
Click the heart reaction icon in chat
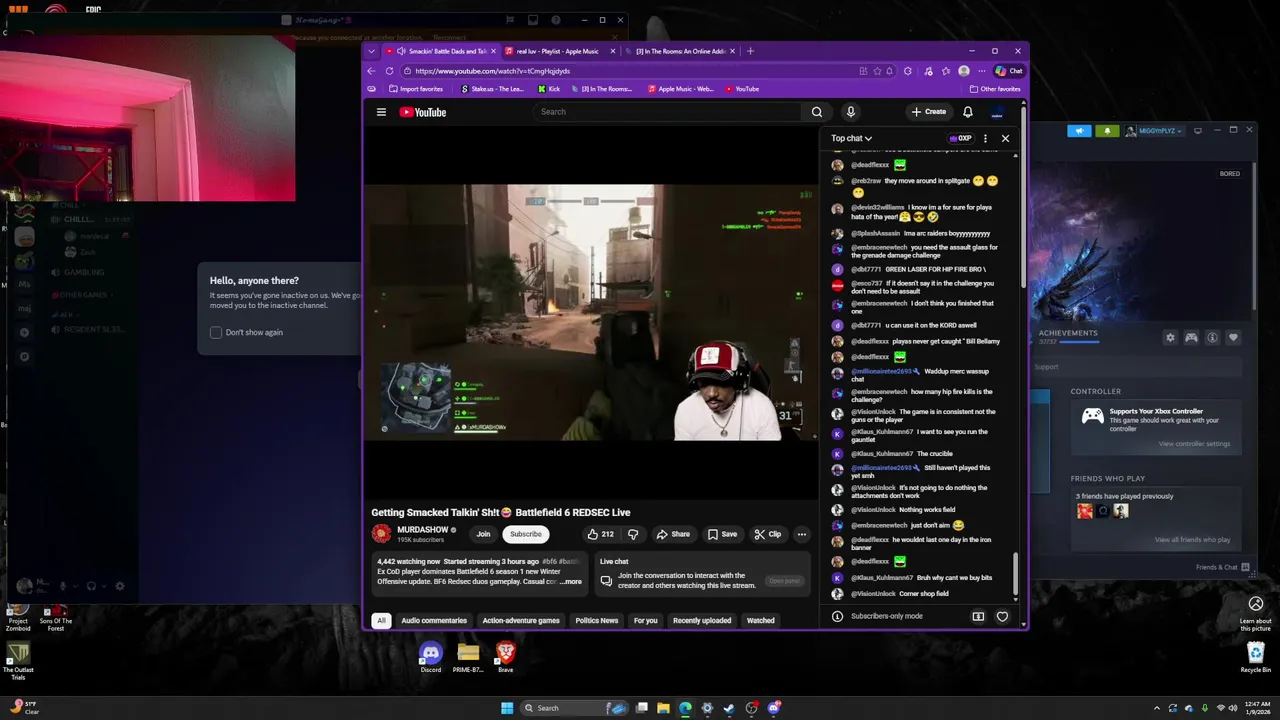click(x=1002, y=616)
